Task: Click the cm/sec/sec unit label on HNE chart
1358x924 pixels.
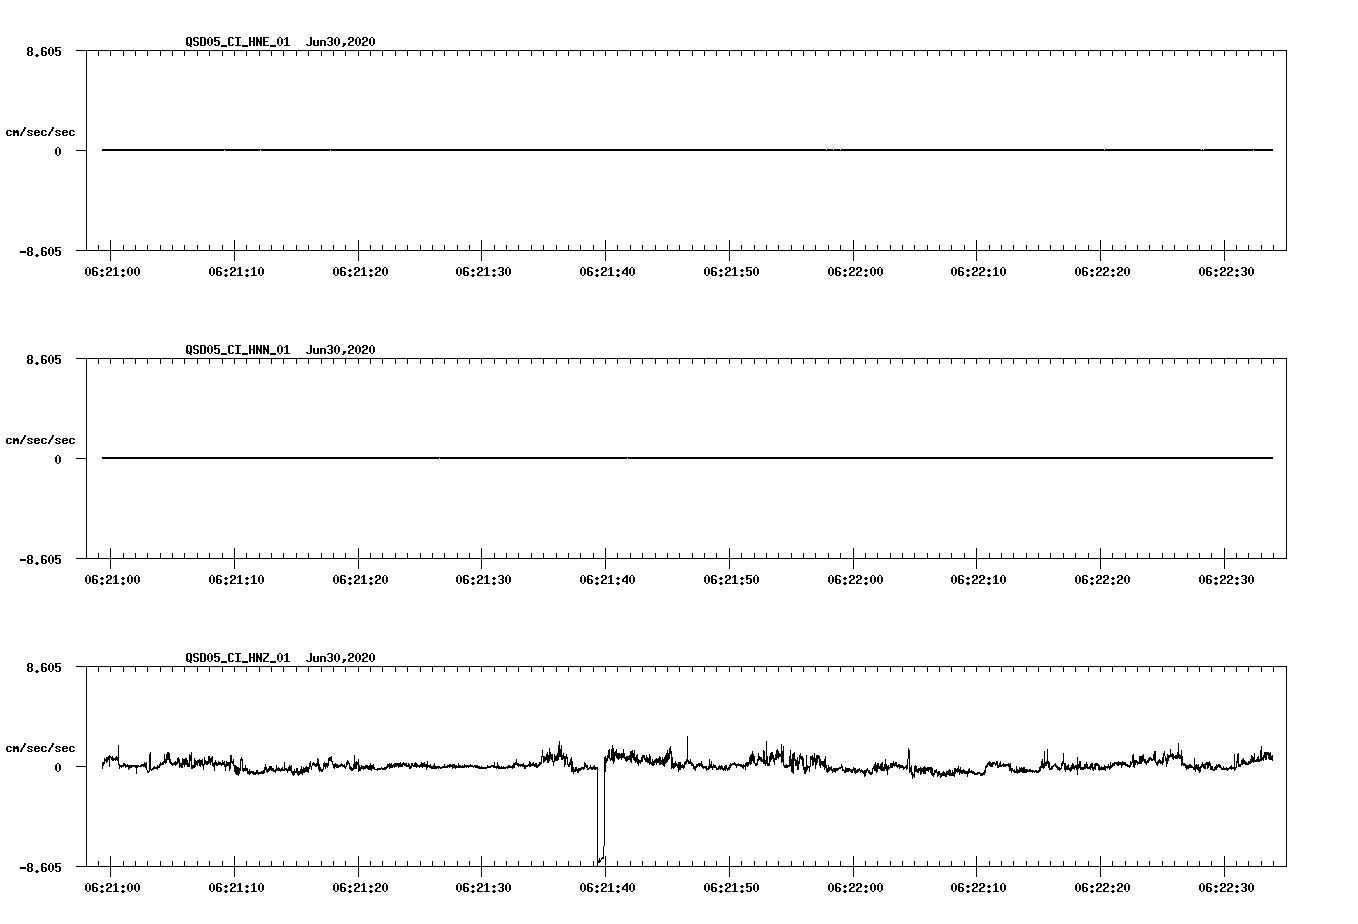Action: pos(40,132)
